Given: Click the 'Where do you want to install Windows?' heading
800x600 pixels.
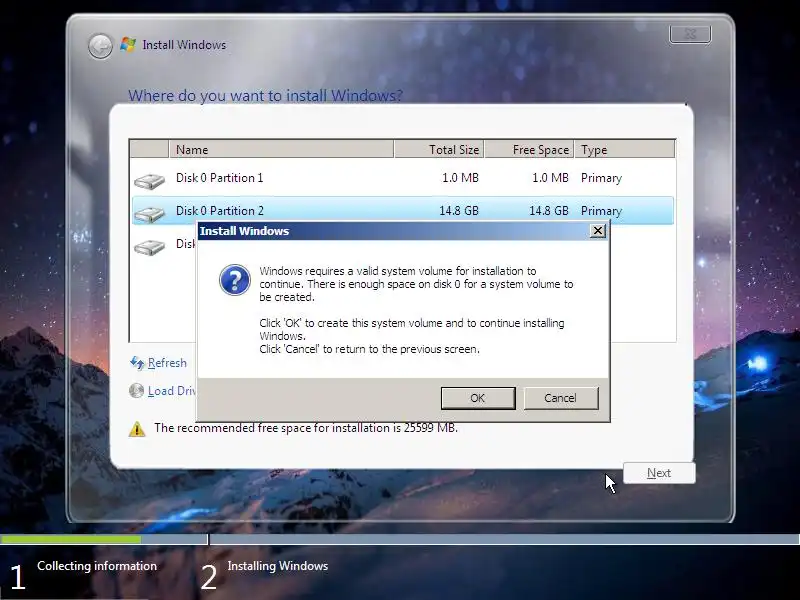Looking at the screenshot, I should (x=265, y=95).
